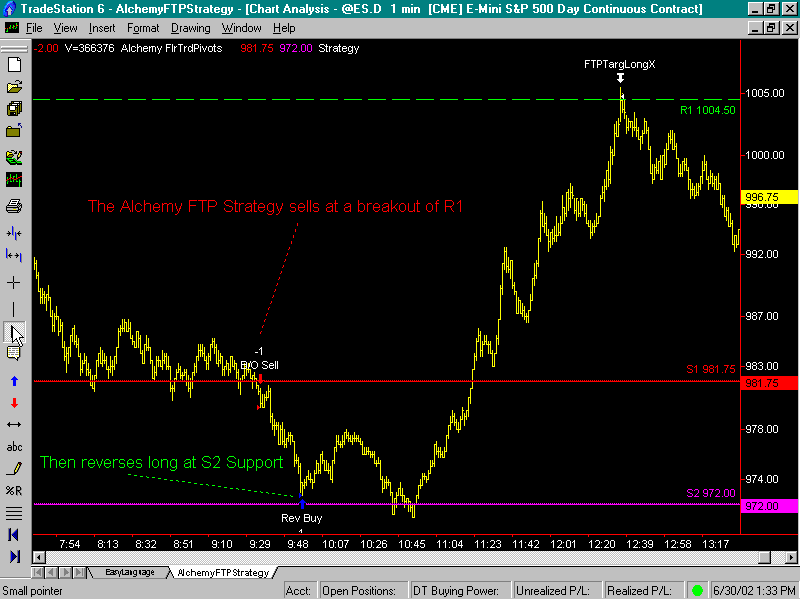Click the DT Buying Power status field
The image size is (800, 600).
[461, 591]
